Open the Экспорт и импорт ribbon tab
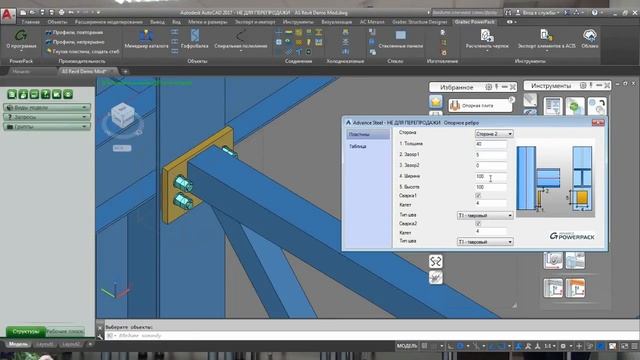Screen dimensions: 640x360 pyautogui.click(x=255, y=22)
